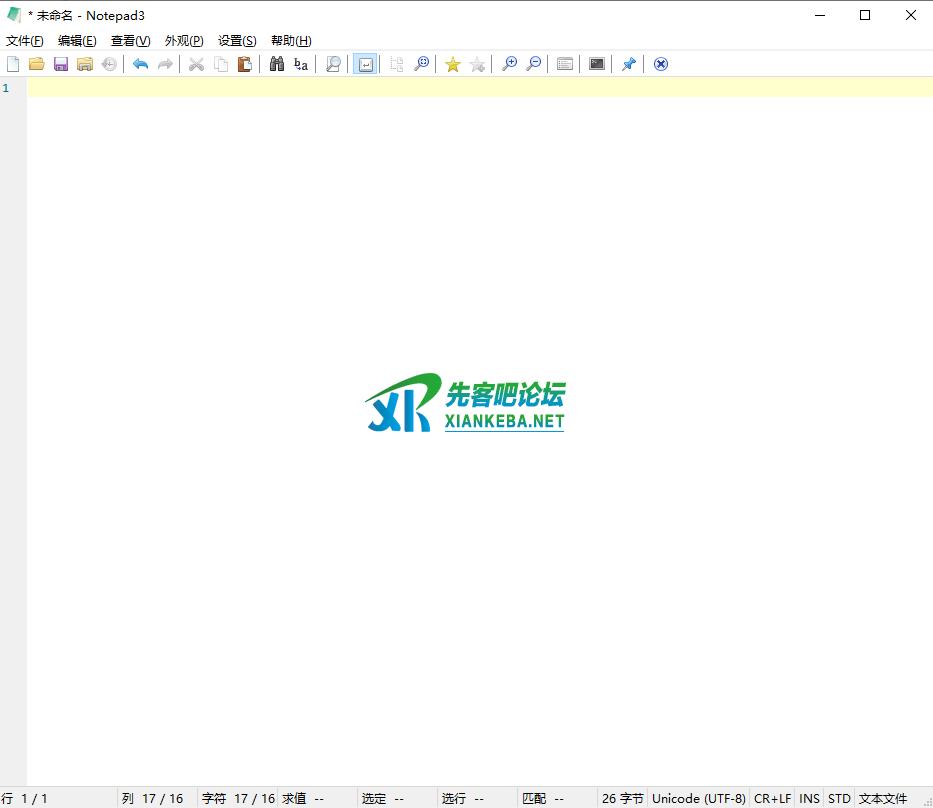The width and height of the screenshot is (933, 808).
Task: Click the STD indicator in status bar
Action: [x=839, y=798]
